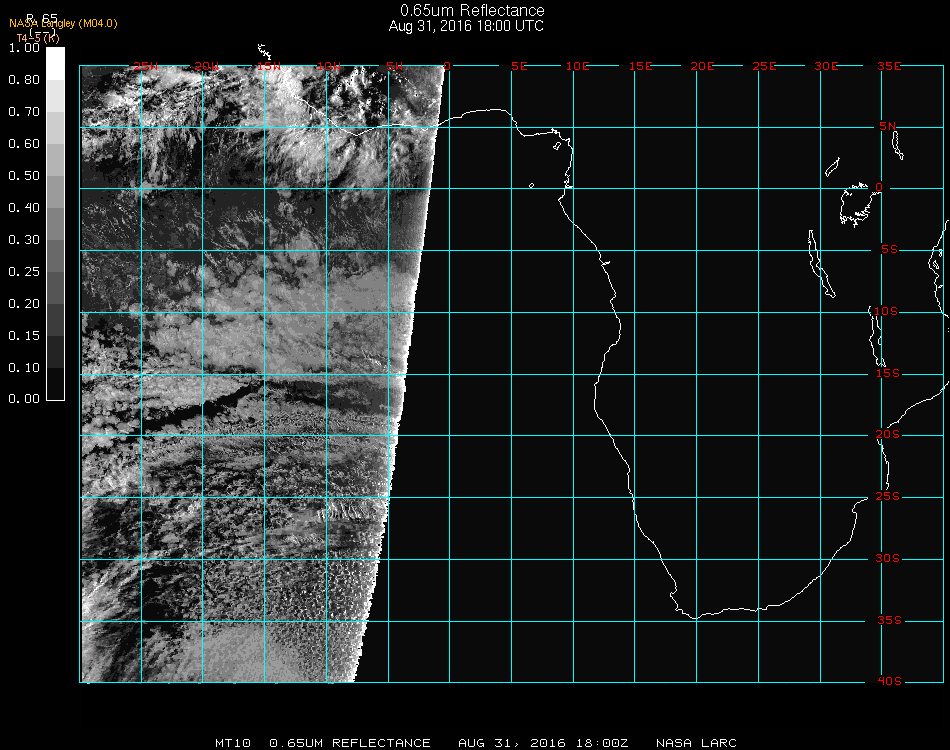Image resolution: width=950 pixels, height=750 pixels.
Task: Click the '20S' latitude label
Action: pos(888,435)
